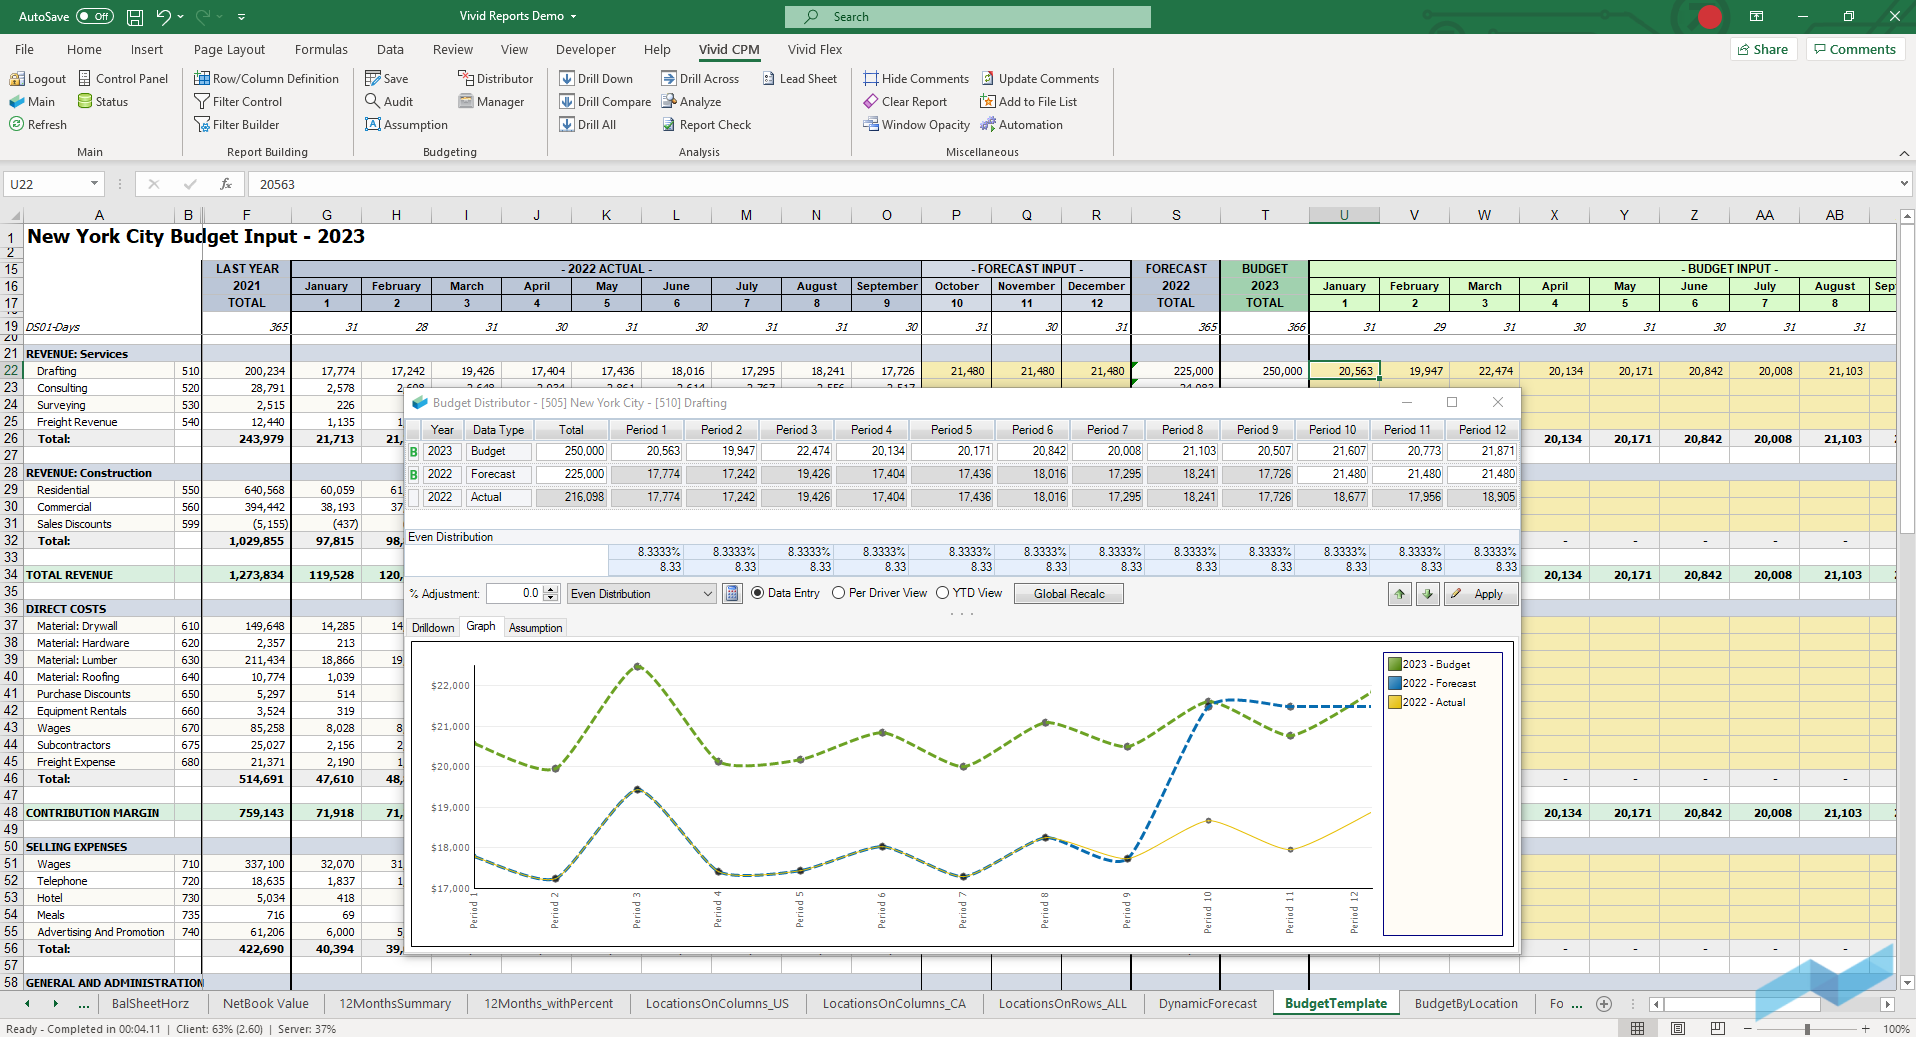This screenshot has width=1916, height=1037.
Task: Select the YTD View radio option
Action: pyautogui.click(x=942, y=593)
